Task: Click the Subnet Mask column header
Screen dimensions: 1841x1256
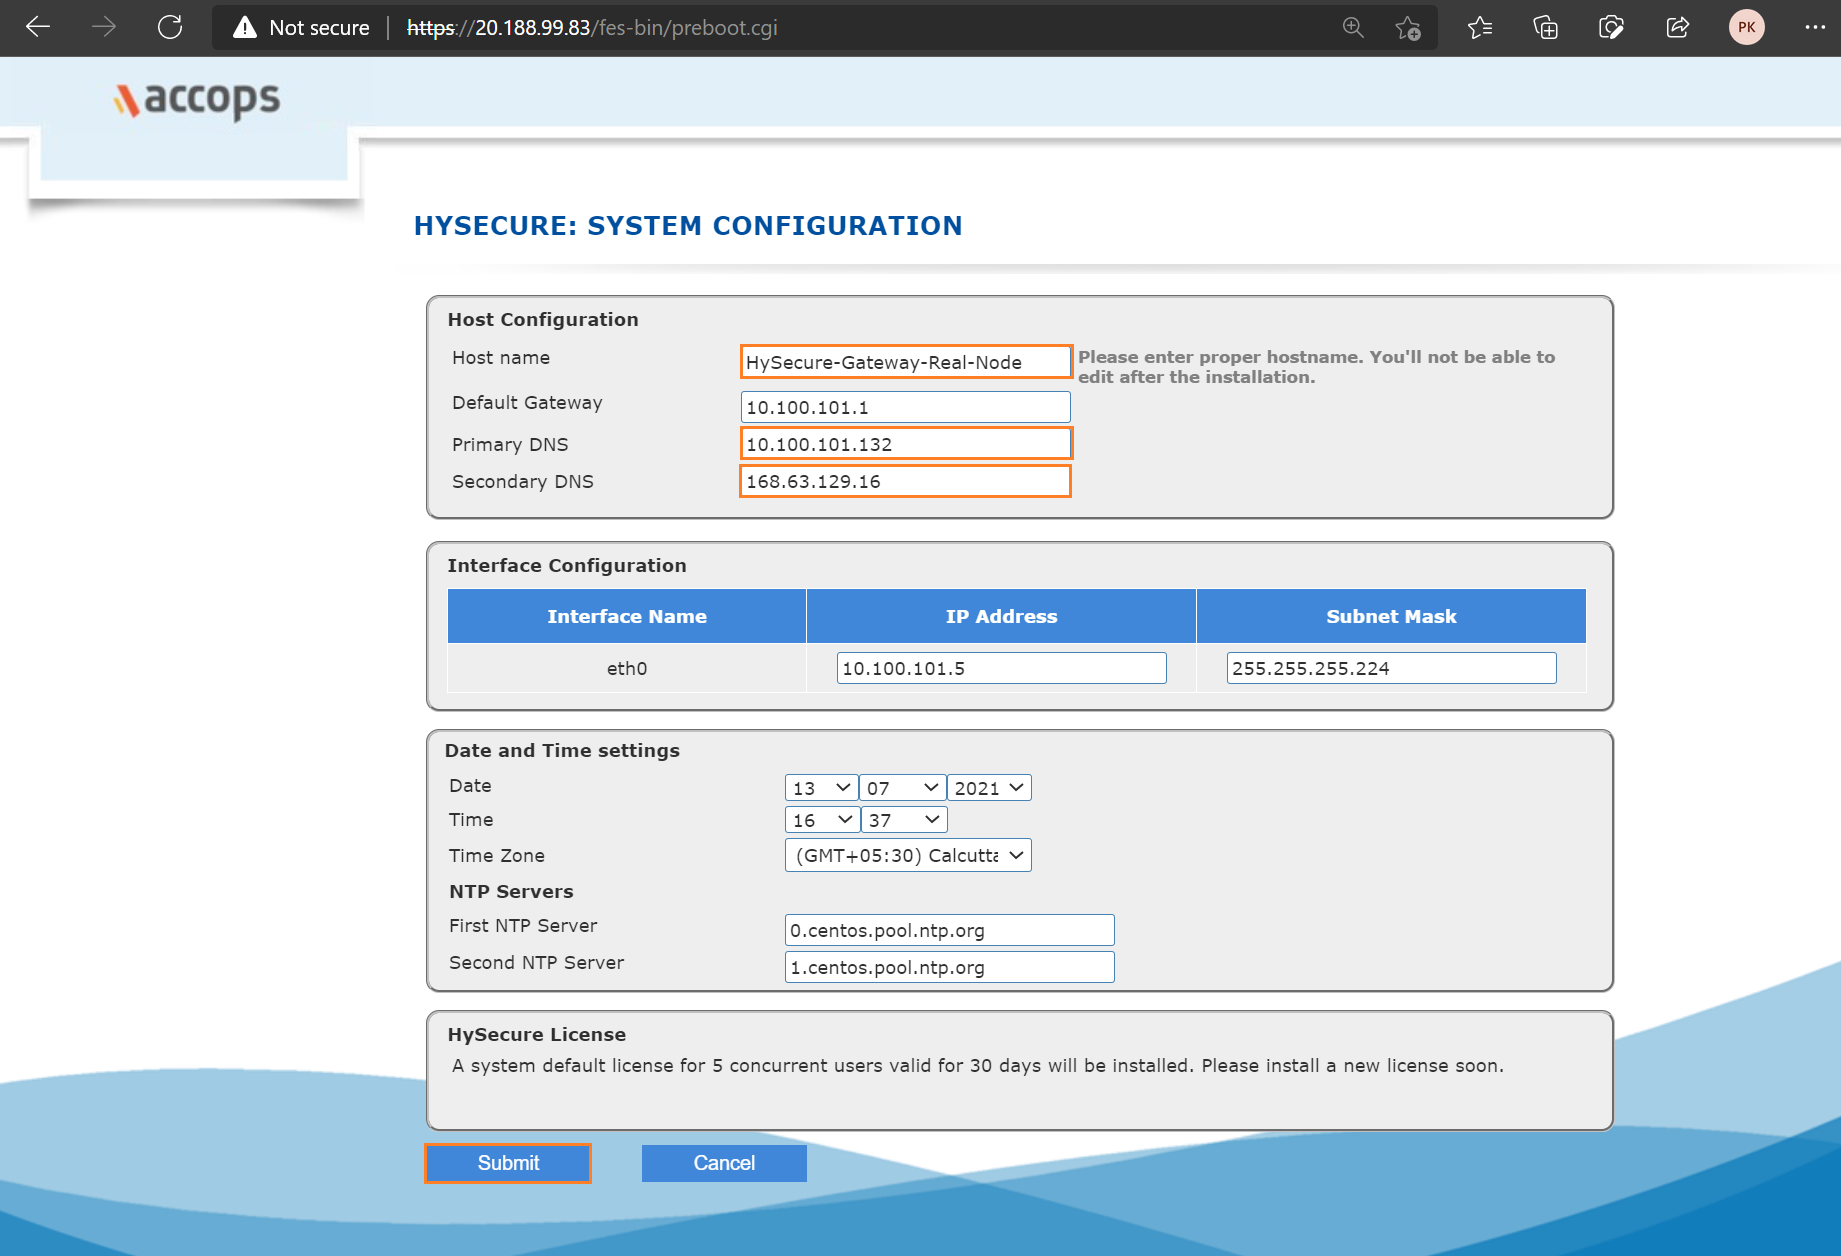Action: click(x=1391, y=616)
